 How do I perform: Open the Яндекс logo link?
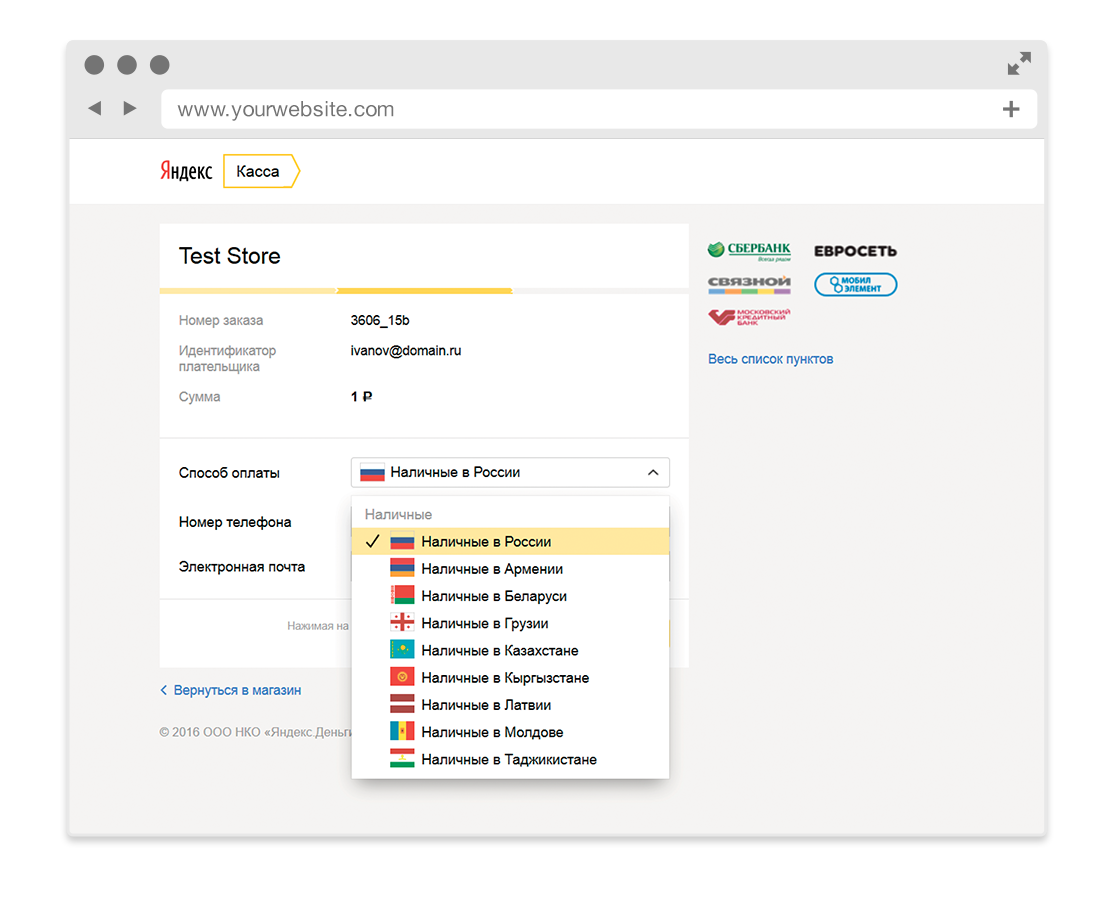[x=186, y=171]
